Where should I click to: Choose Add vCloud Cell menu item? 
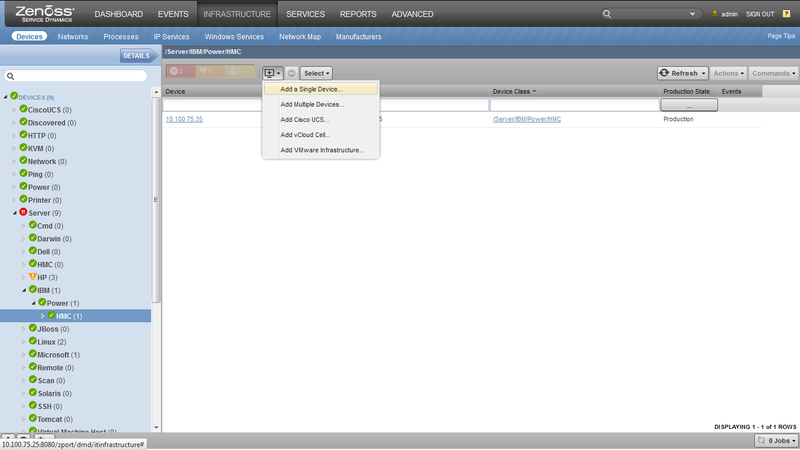(x=321, y=135)
